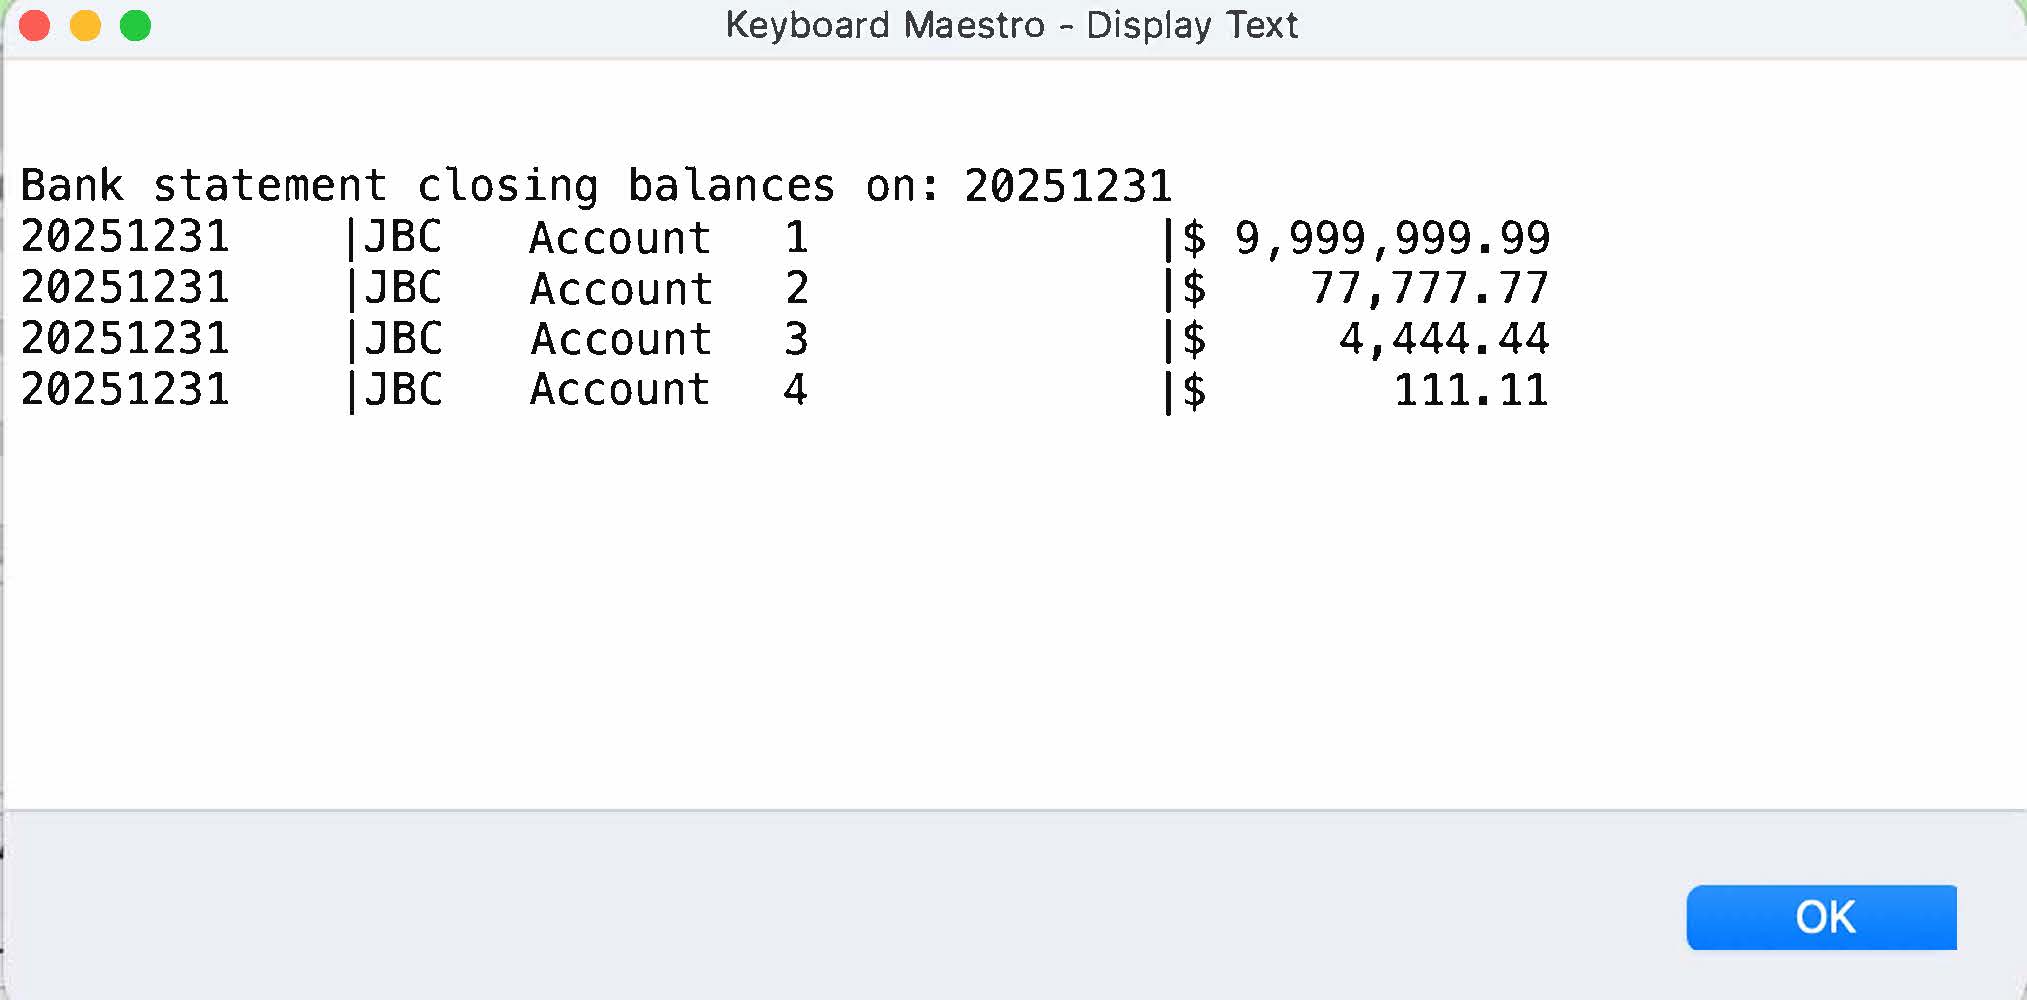Click the amount 111.11
Viewport: 2027px width, 1000px height.
pos(1470,390)
